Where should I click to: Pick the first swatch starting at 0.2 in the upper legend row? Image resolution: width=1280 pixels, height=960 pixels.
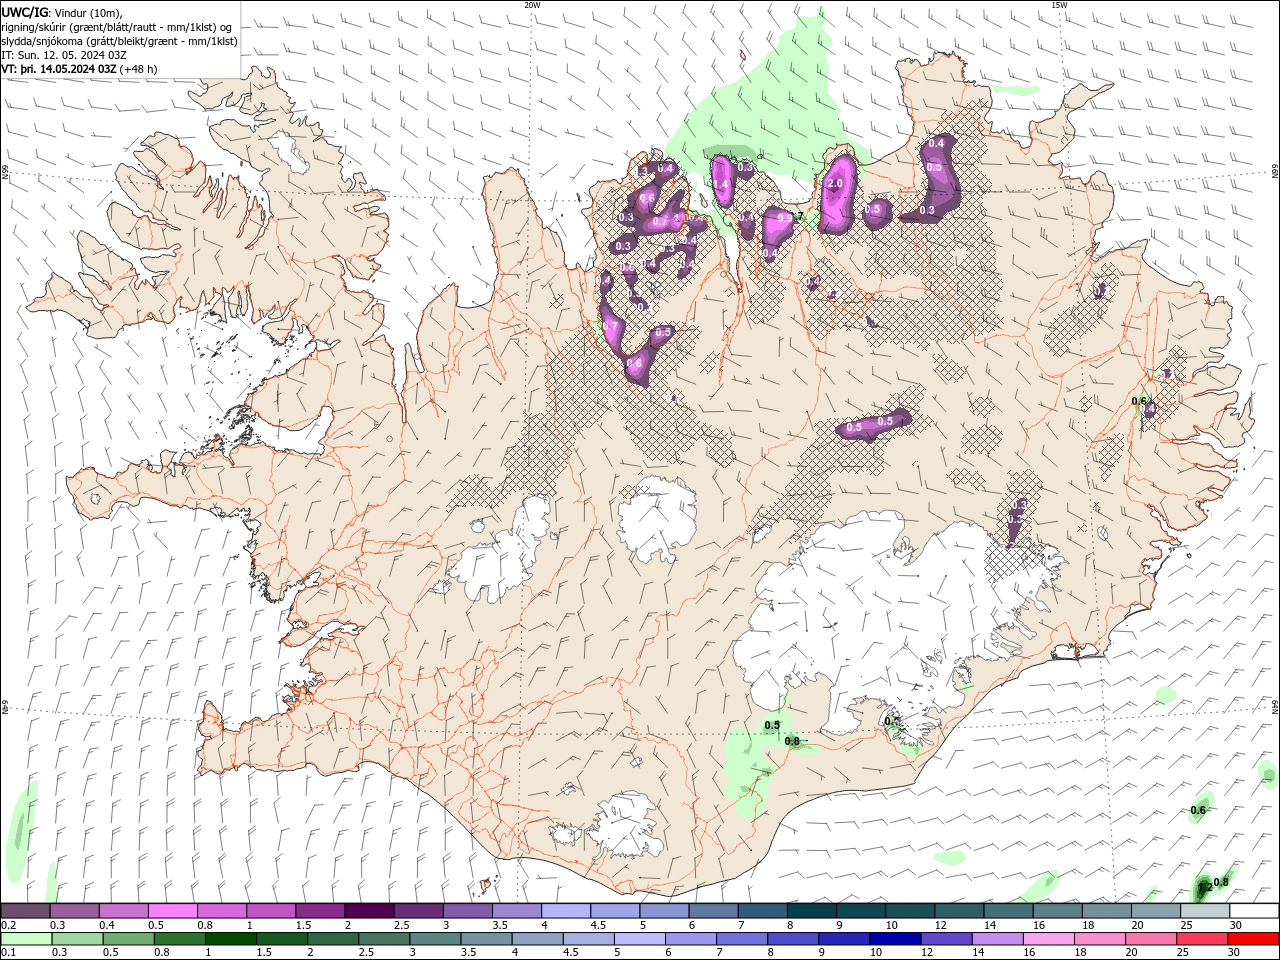25,911
